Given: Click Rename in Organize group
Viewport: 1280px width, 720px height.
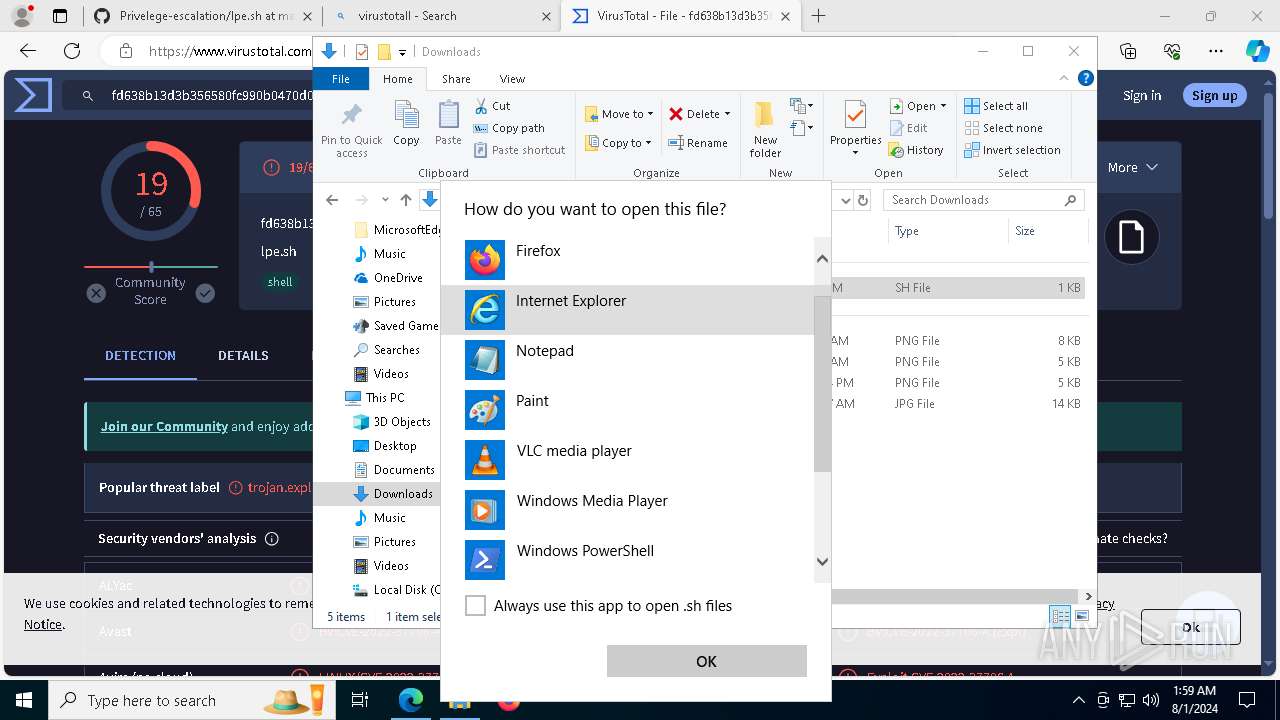Looking at the screenshot, I should (x=698, y=143).
